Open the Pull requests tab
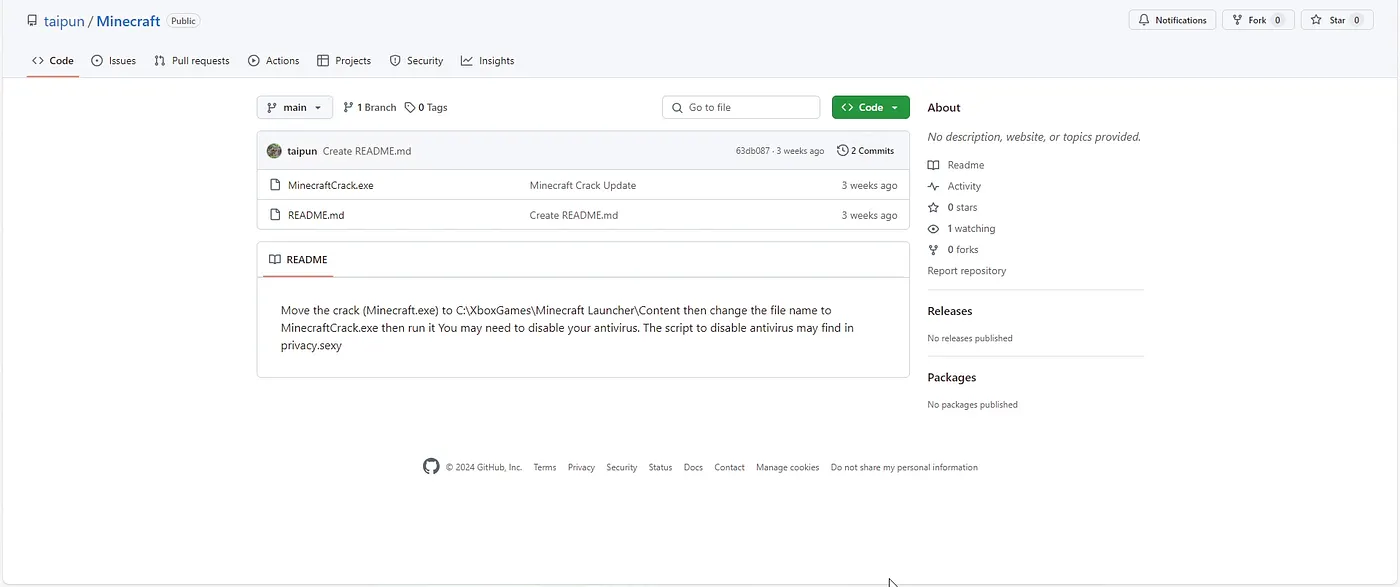The height and width of the screenshot is (587, 1400). click(x=192, y=61)
